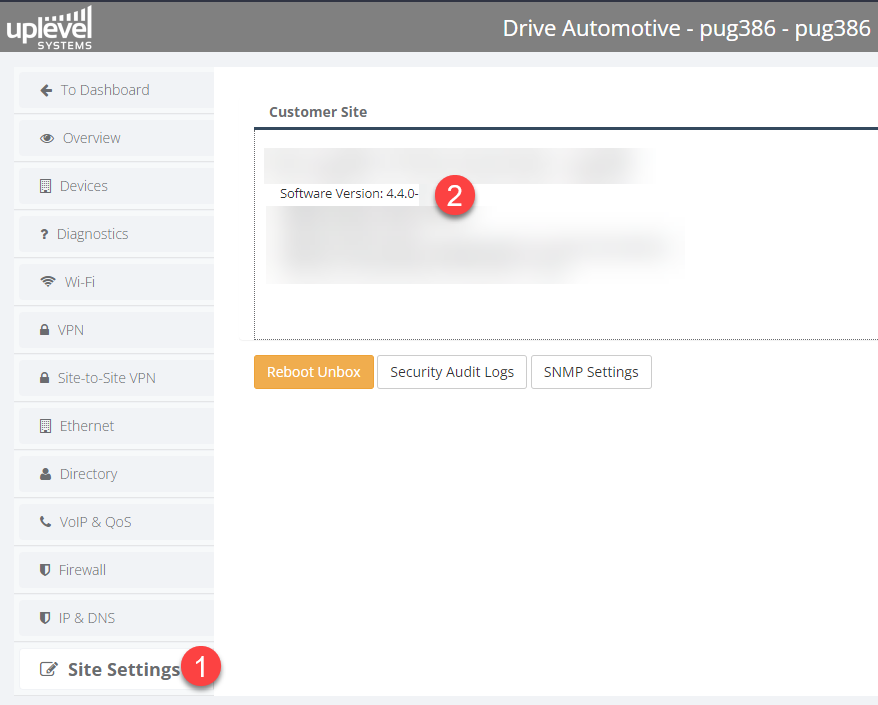This screenshot has width=878, height=705.
Task: Click the eye icon next to Overview
Action: click(47, 138)
